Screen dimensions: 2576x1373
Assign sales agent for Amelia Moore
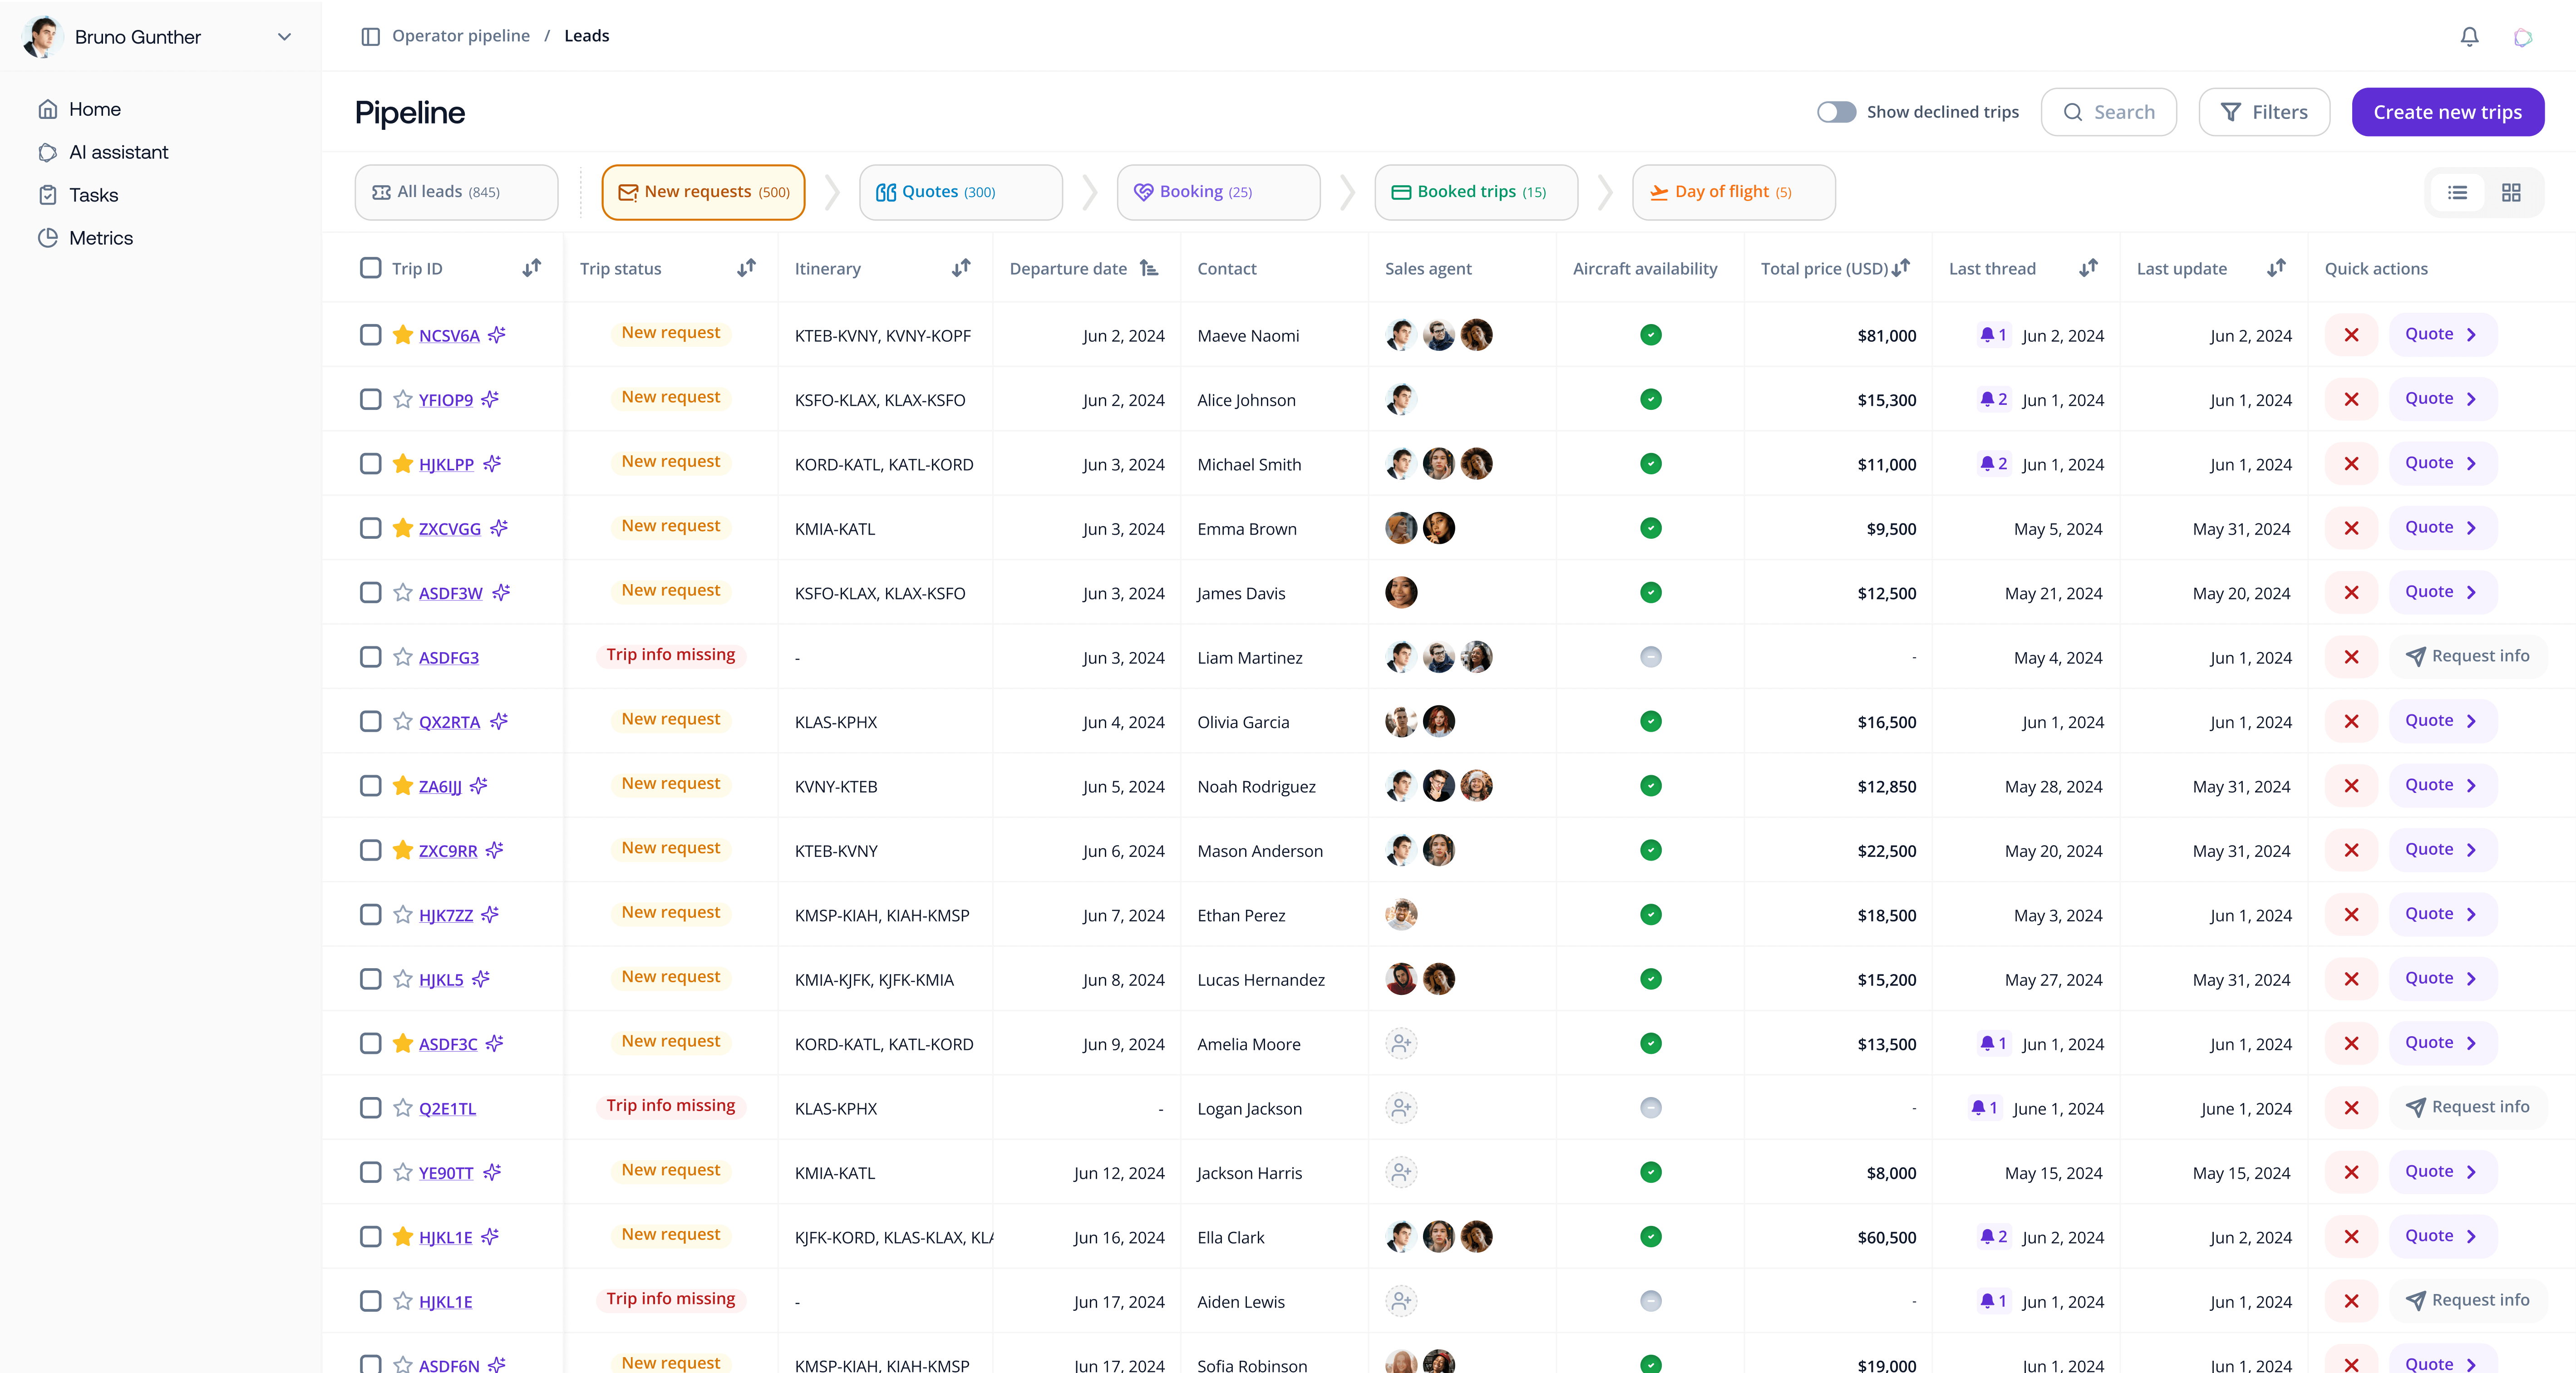1401,1043
